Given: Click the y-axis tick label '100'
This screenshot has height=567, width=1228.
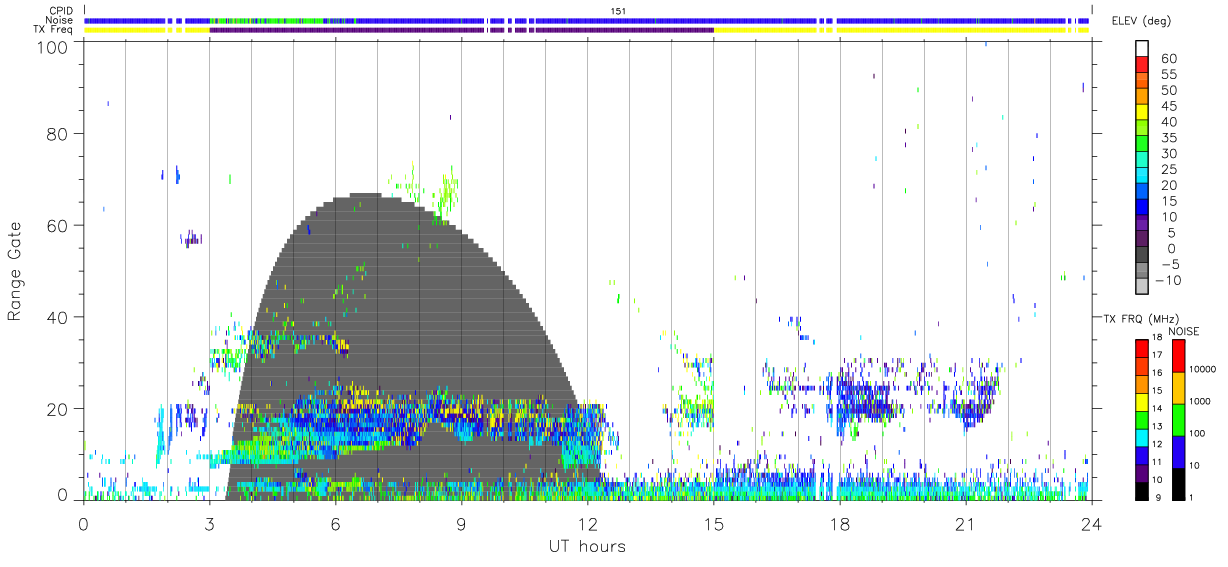Looking at the screenshot, I should click(x=53, y=46).
